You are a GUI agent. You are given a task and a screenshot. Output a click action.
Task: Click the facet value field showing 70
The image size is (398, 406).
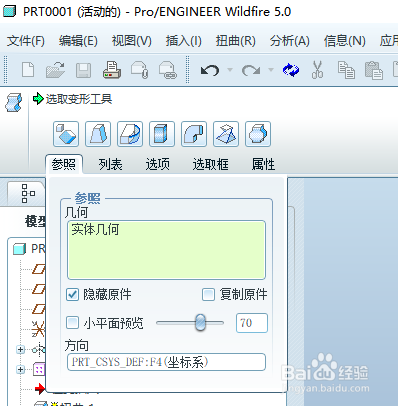tap(252, 323)
